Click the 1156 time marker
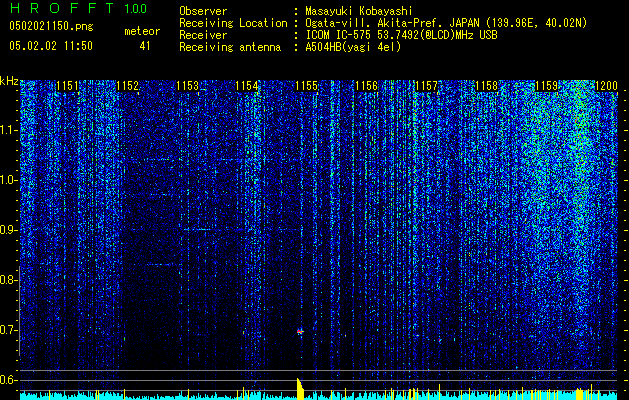Viewport: 629px width, 400px height. tap(367, 86)
